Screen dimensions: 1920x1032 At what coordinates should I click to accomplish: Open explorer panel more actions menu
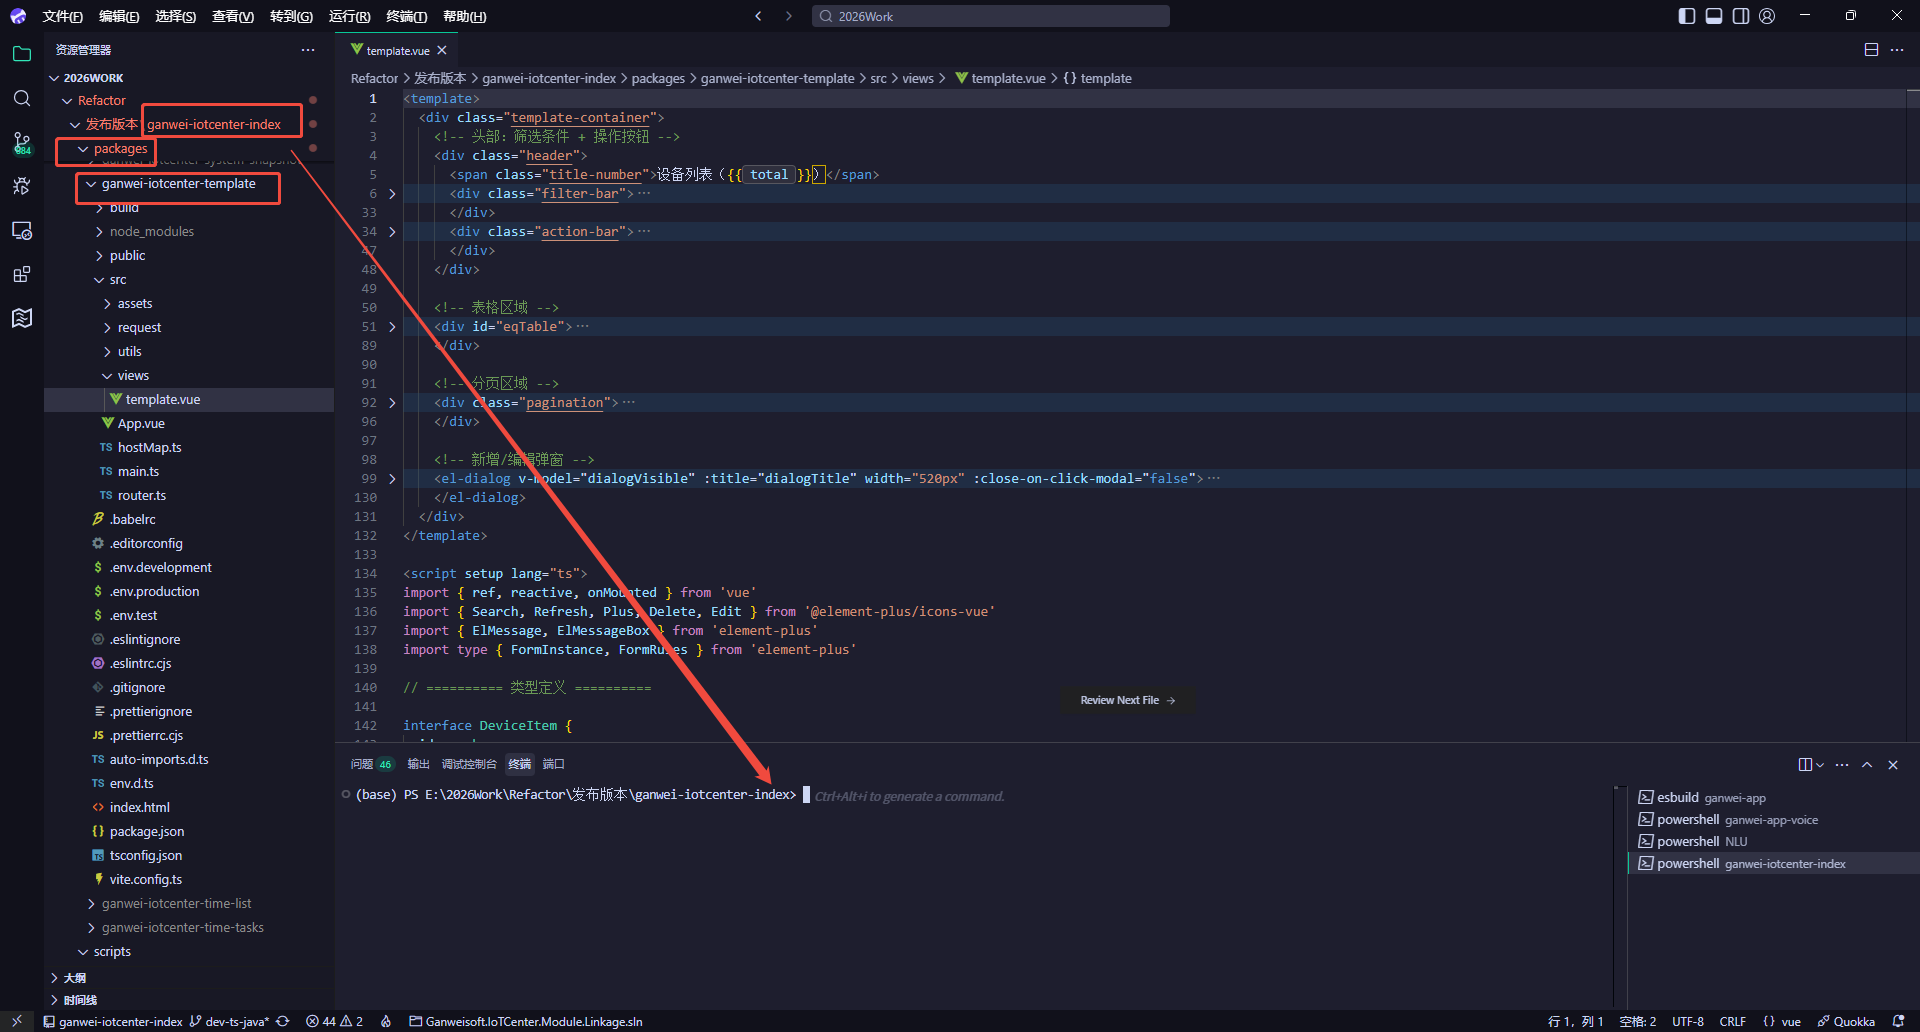pyautogui.click(x=308, y=50)
